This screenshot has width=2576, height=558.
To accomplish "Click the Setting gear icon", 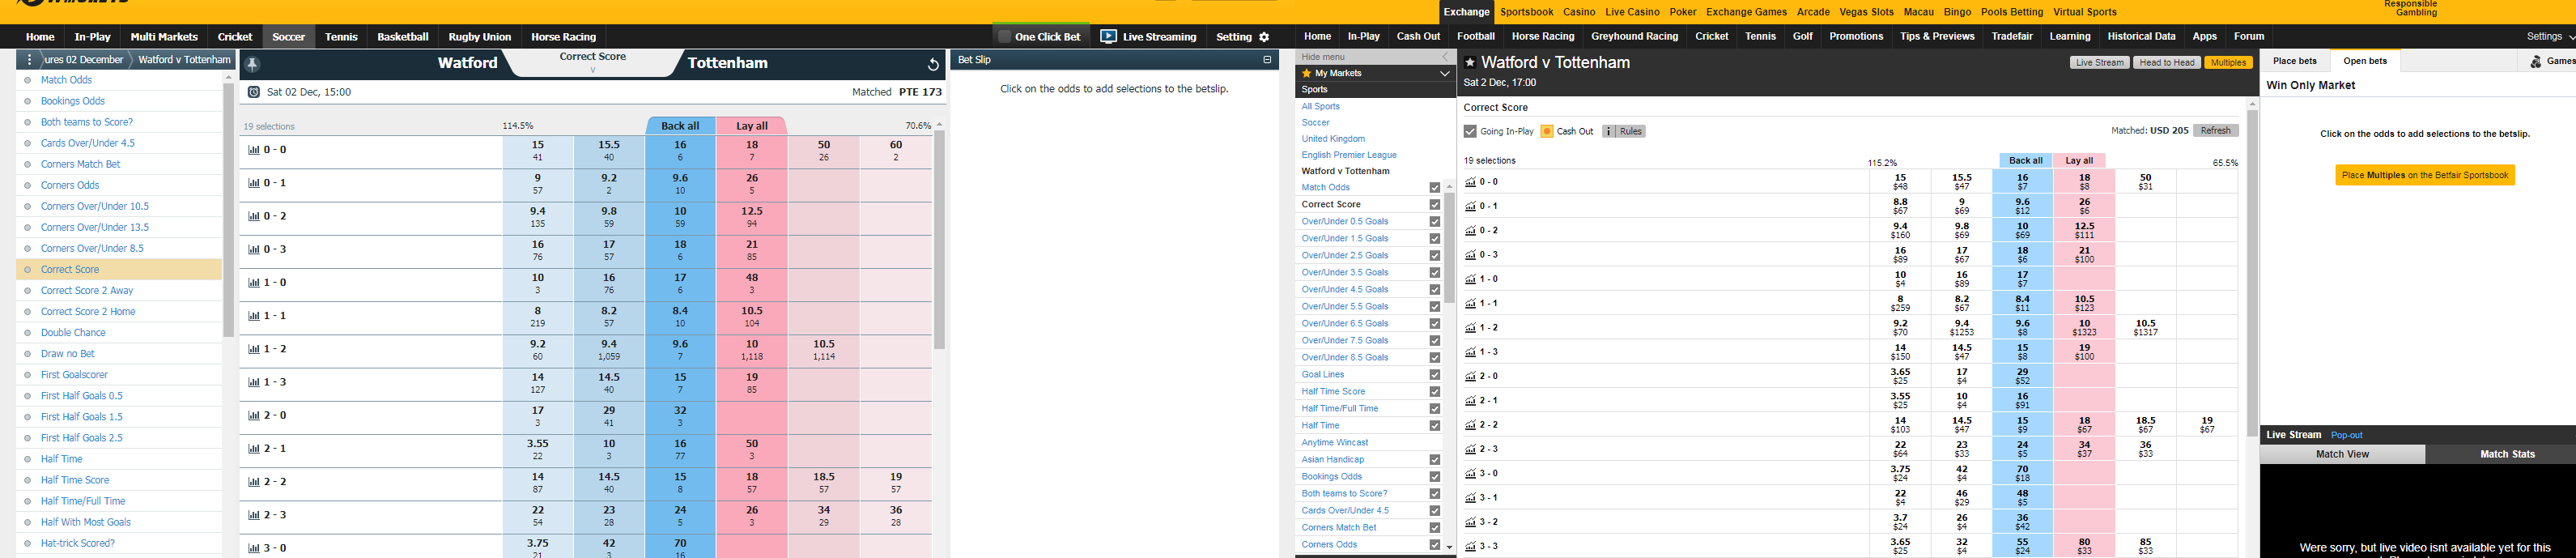I will click(x=1264, y=37).
